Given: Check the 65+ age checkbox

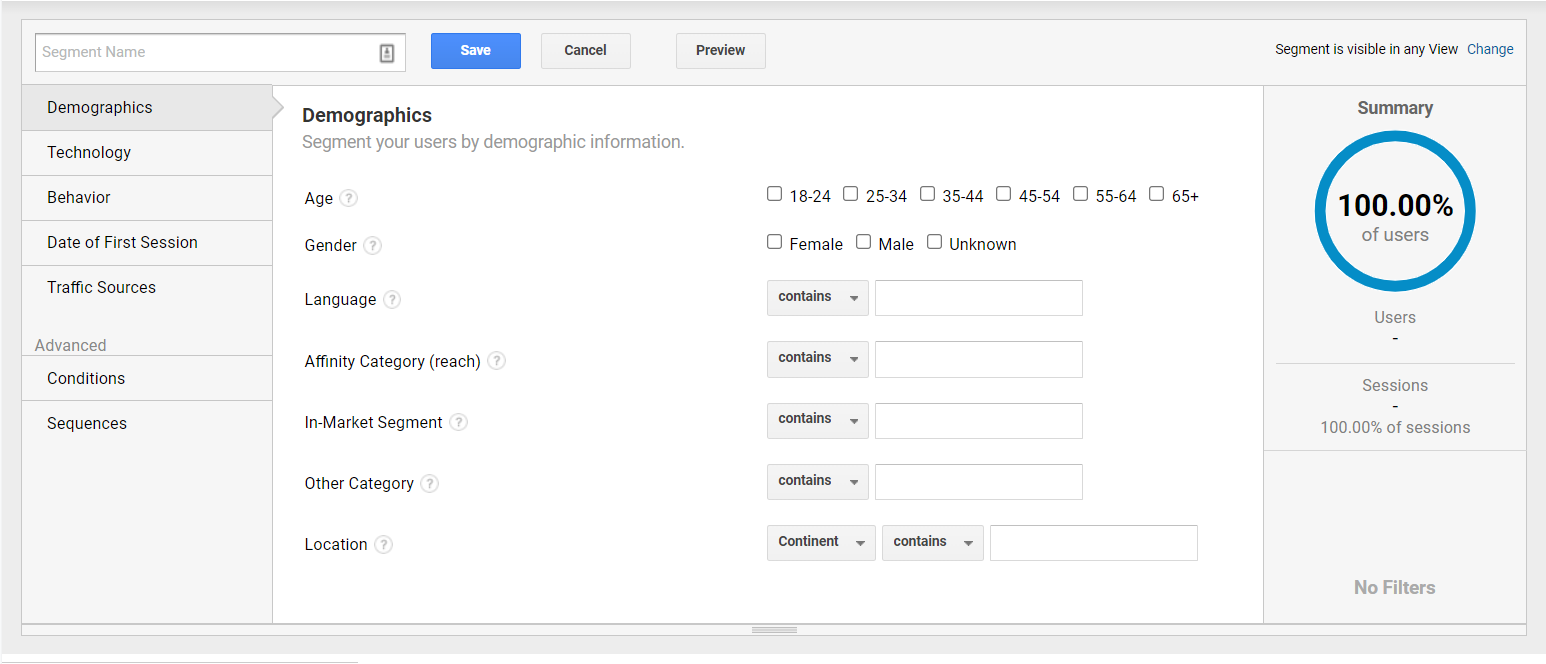Looking at the screenshot, I should point(1156,193).
